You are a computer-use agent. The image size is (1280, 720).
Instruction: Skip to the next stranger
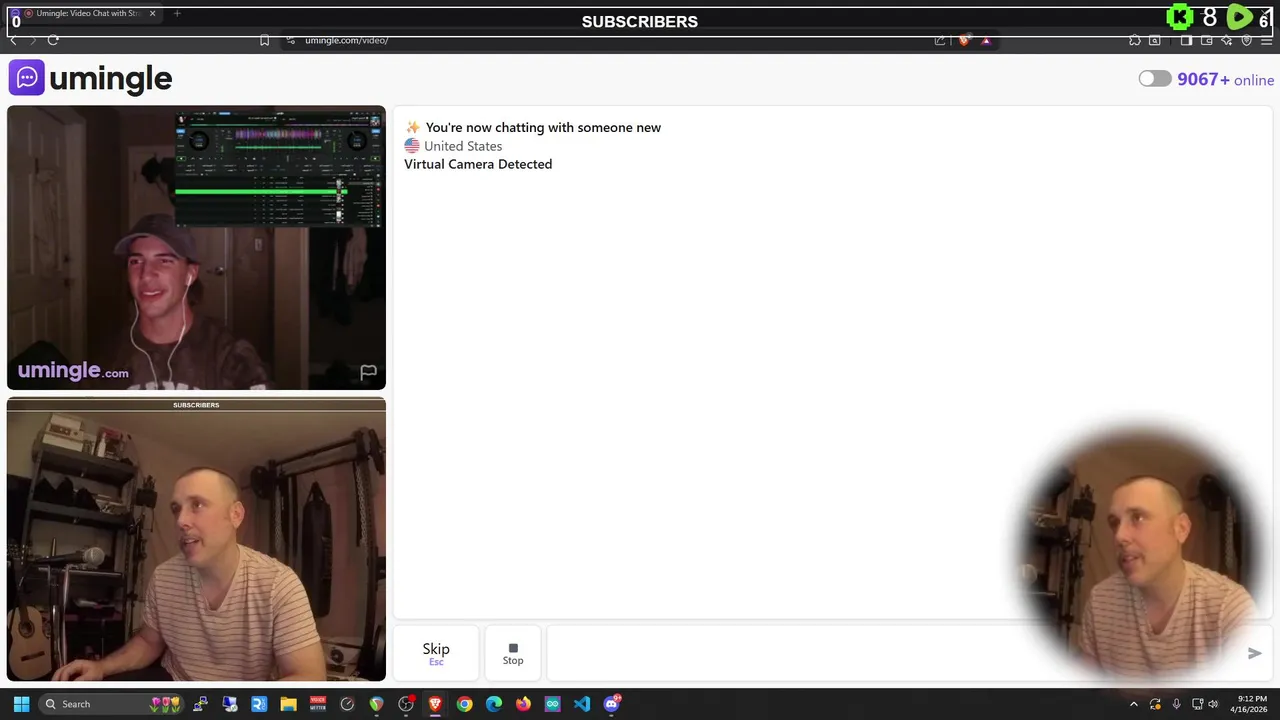click(436, 653)
